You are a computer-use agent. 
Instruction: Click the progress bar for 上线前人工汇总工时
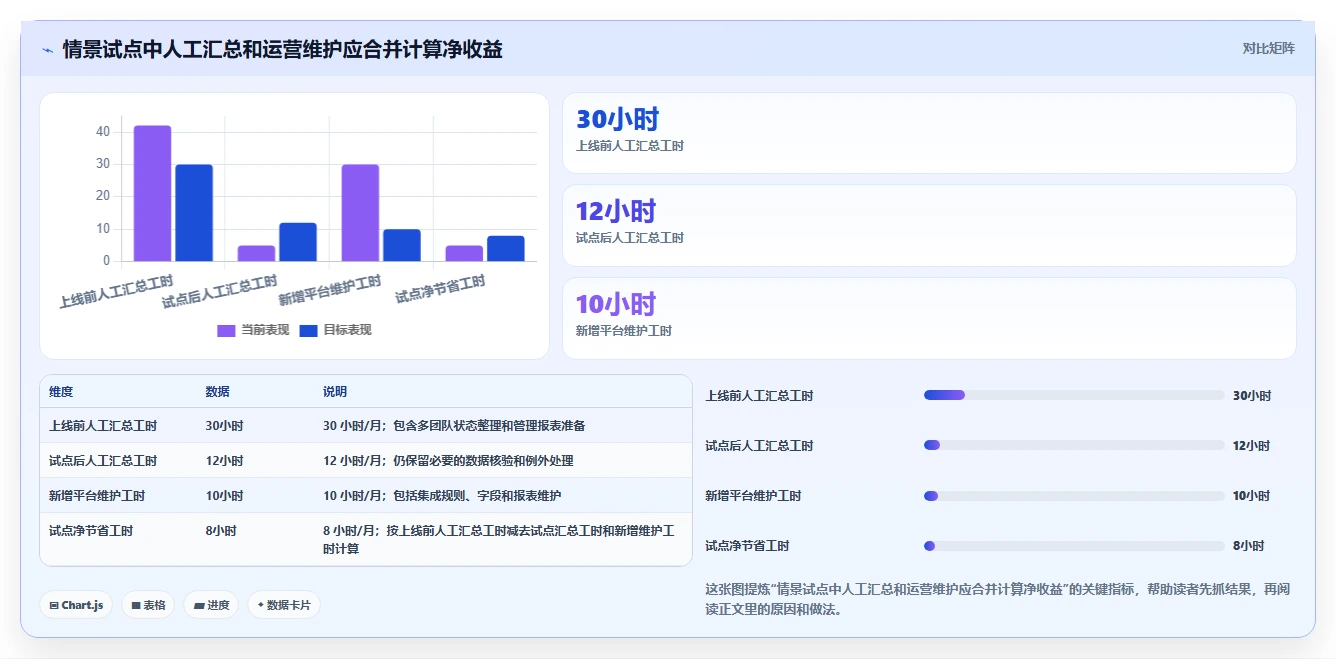coord(1074,395)
